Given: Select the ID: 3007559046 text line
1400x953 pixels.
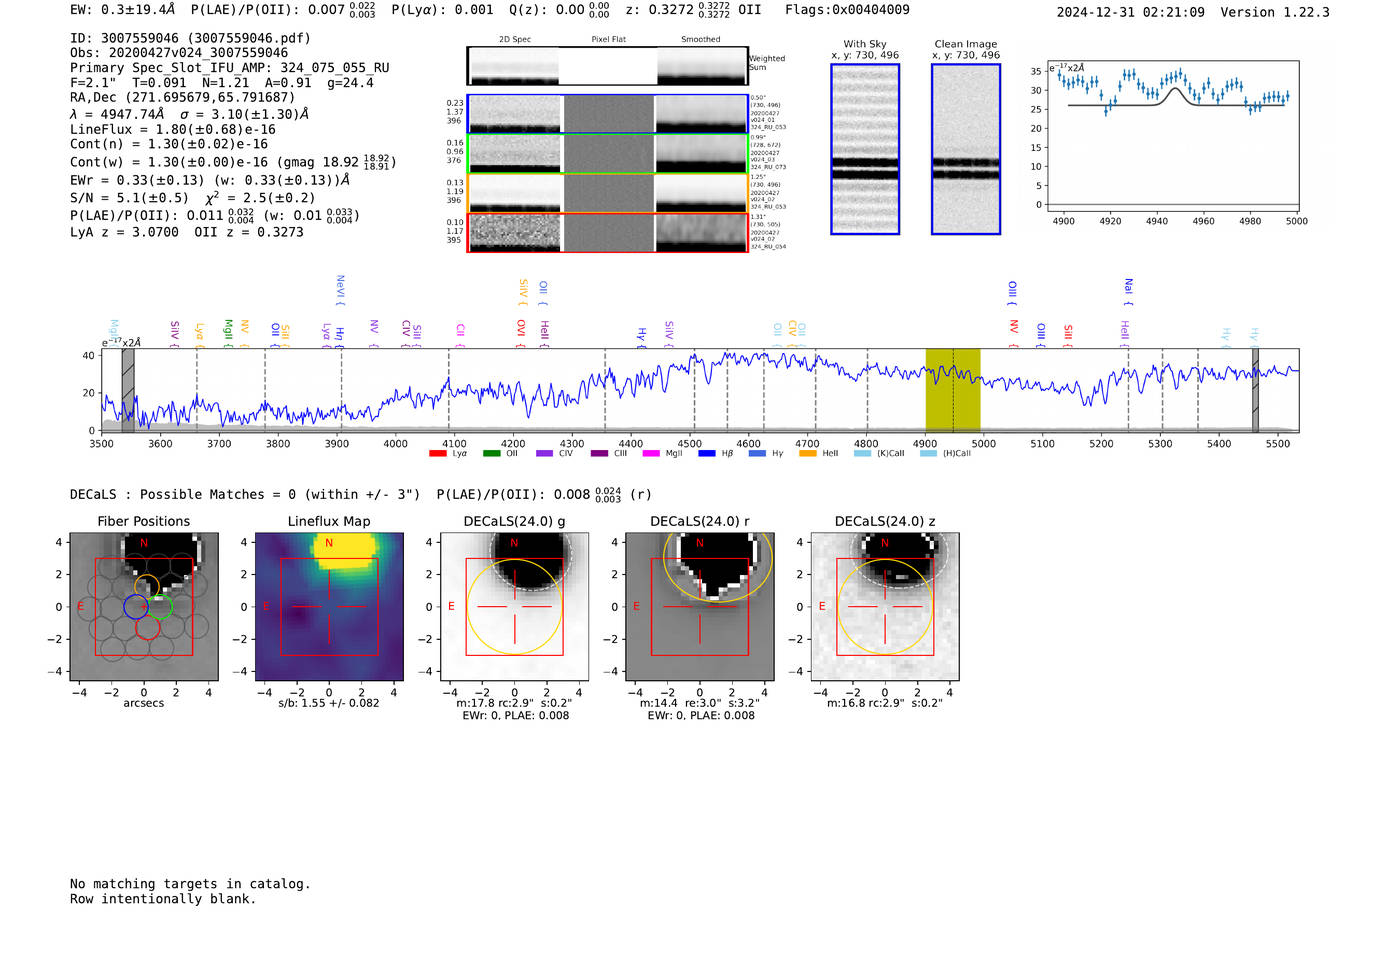Looking at the screenshot, I should [190, 38].
